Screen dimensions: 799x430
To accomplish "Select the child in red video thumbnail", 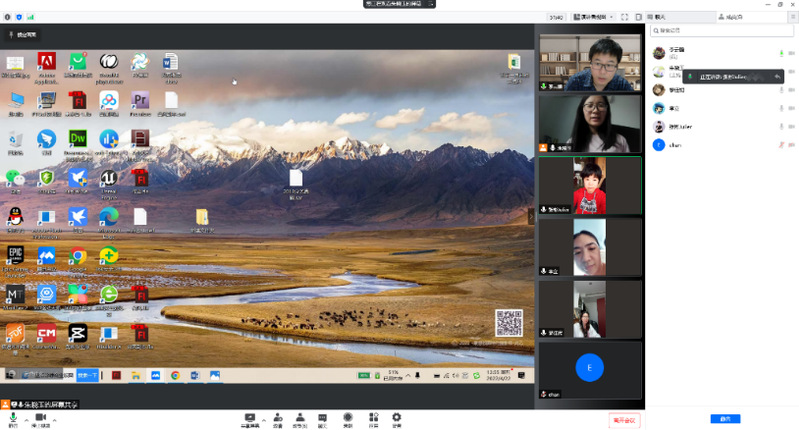I will [x=590, y=185].
